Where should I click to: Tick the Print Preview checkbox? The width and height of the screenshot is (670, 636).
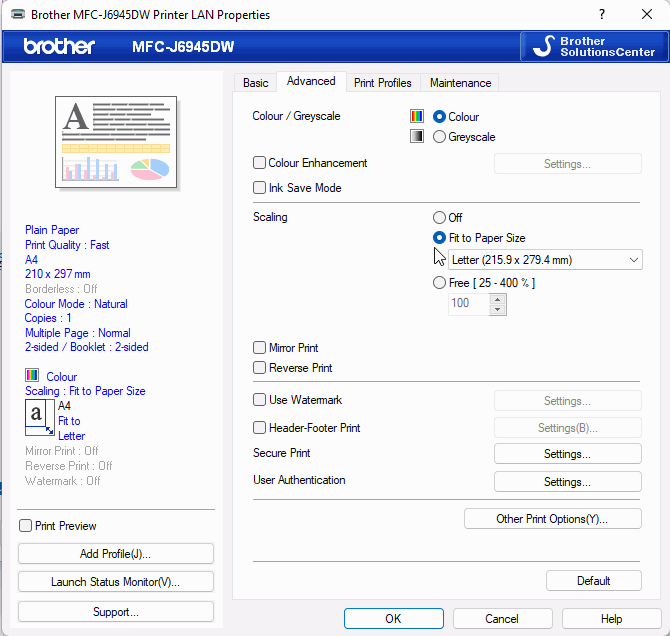click(26, 526)
